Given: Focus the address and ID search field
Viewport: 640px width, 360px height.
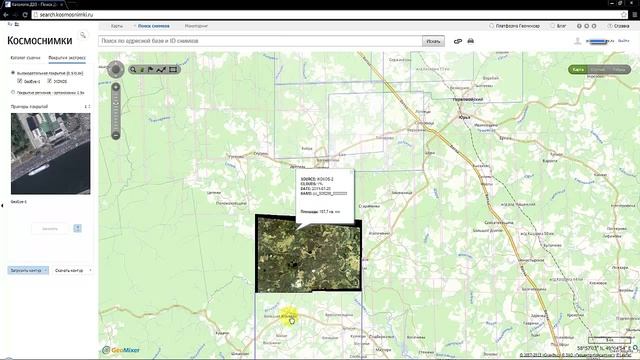Looking at the screenshot, I should [260, 41].
